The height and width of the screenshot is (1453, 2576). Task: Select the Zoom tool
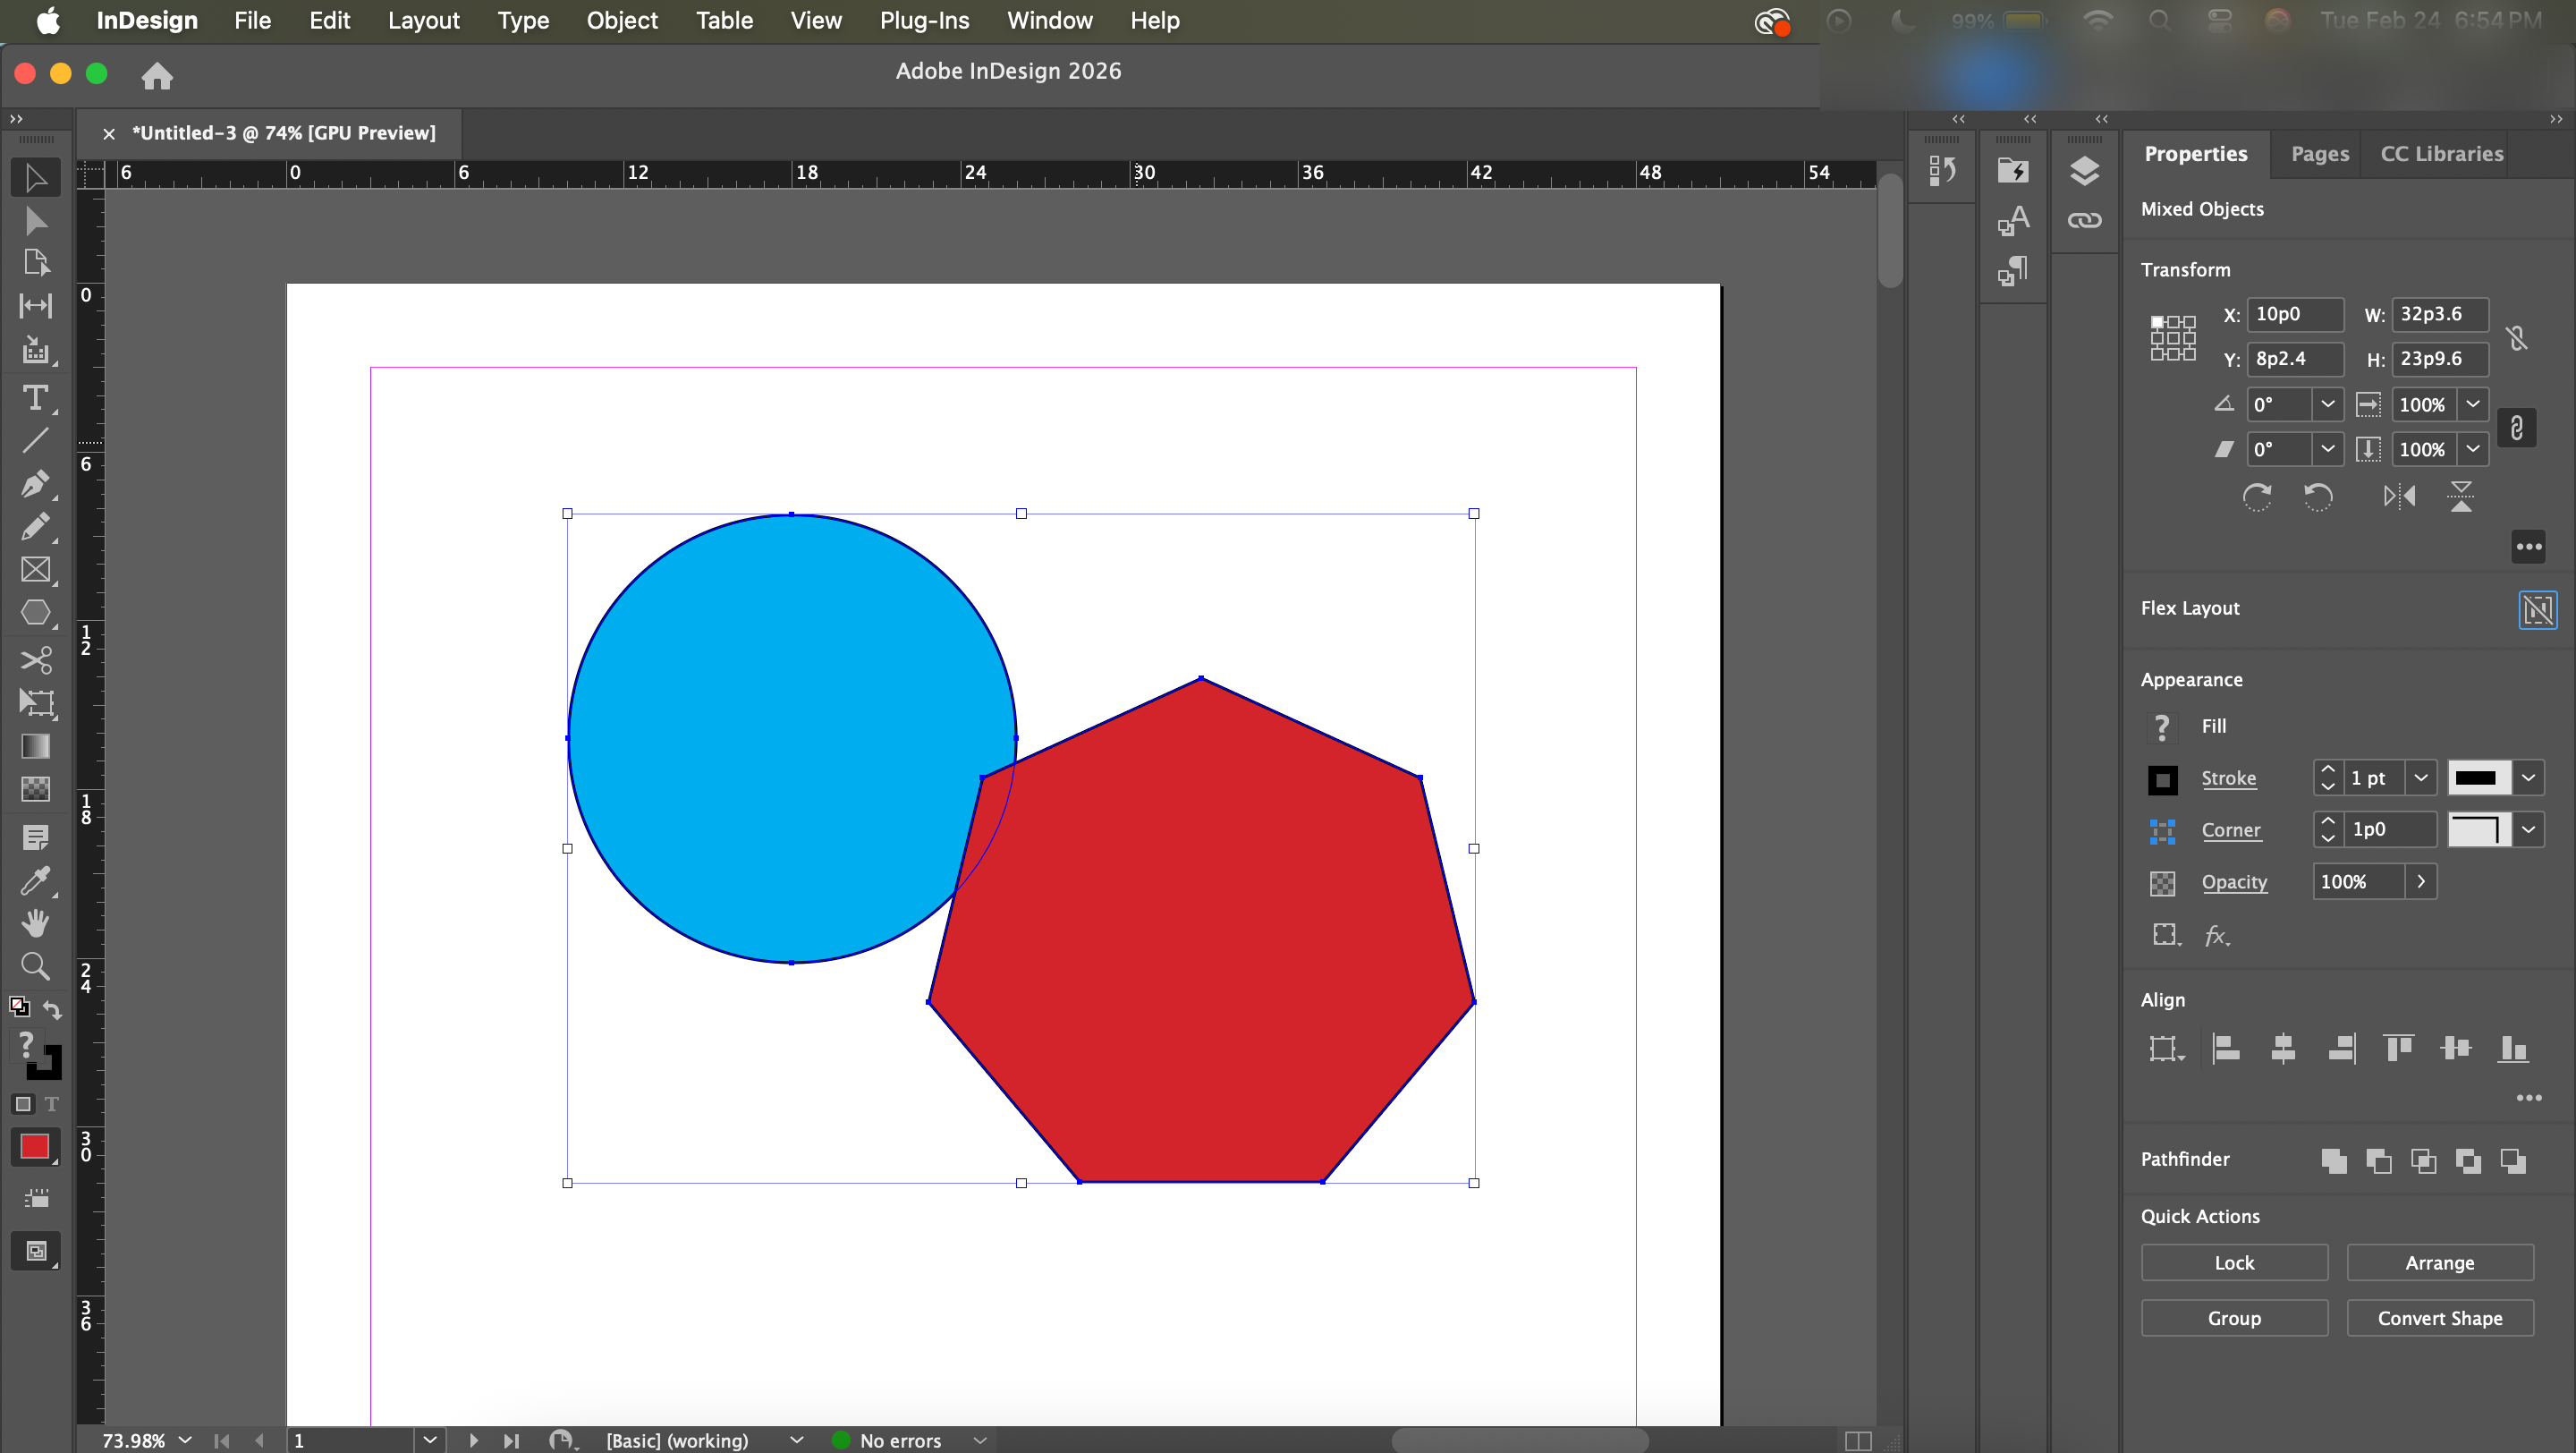35,966
